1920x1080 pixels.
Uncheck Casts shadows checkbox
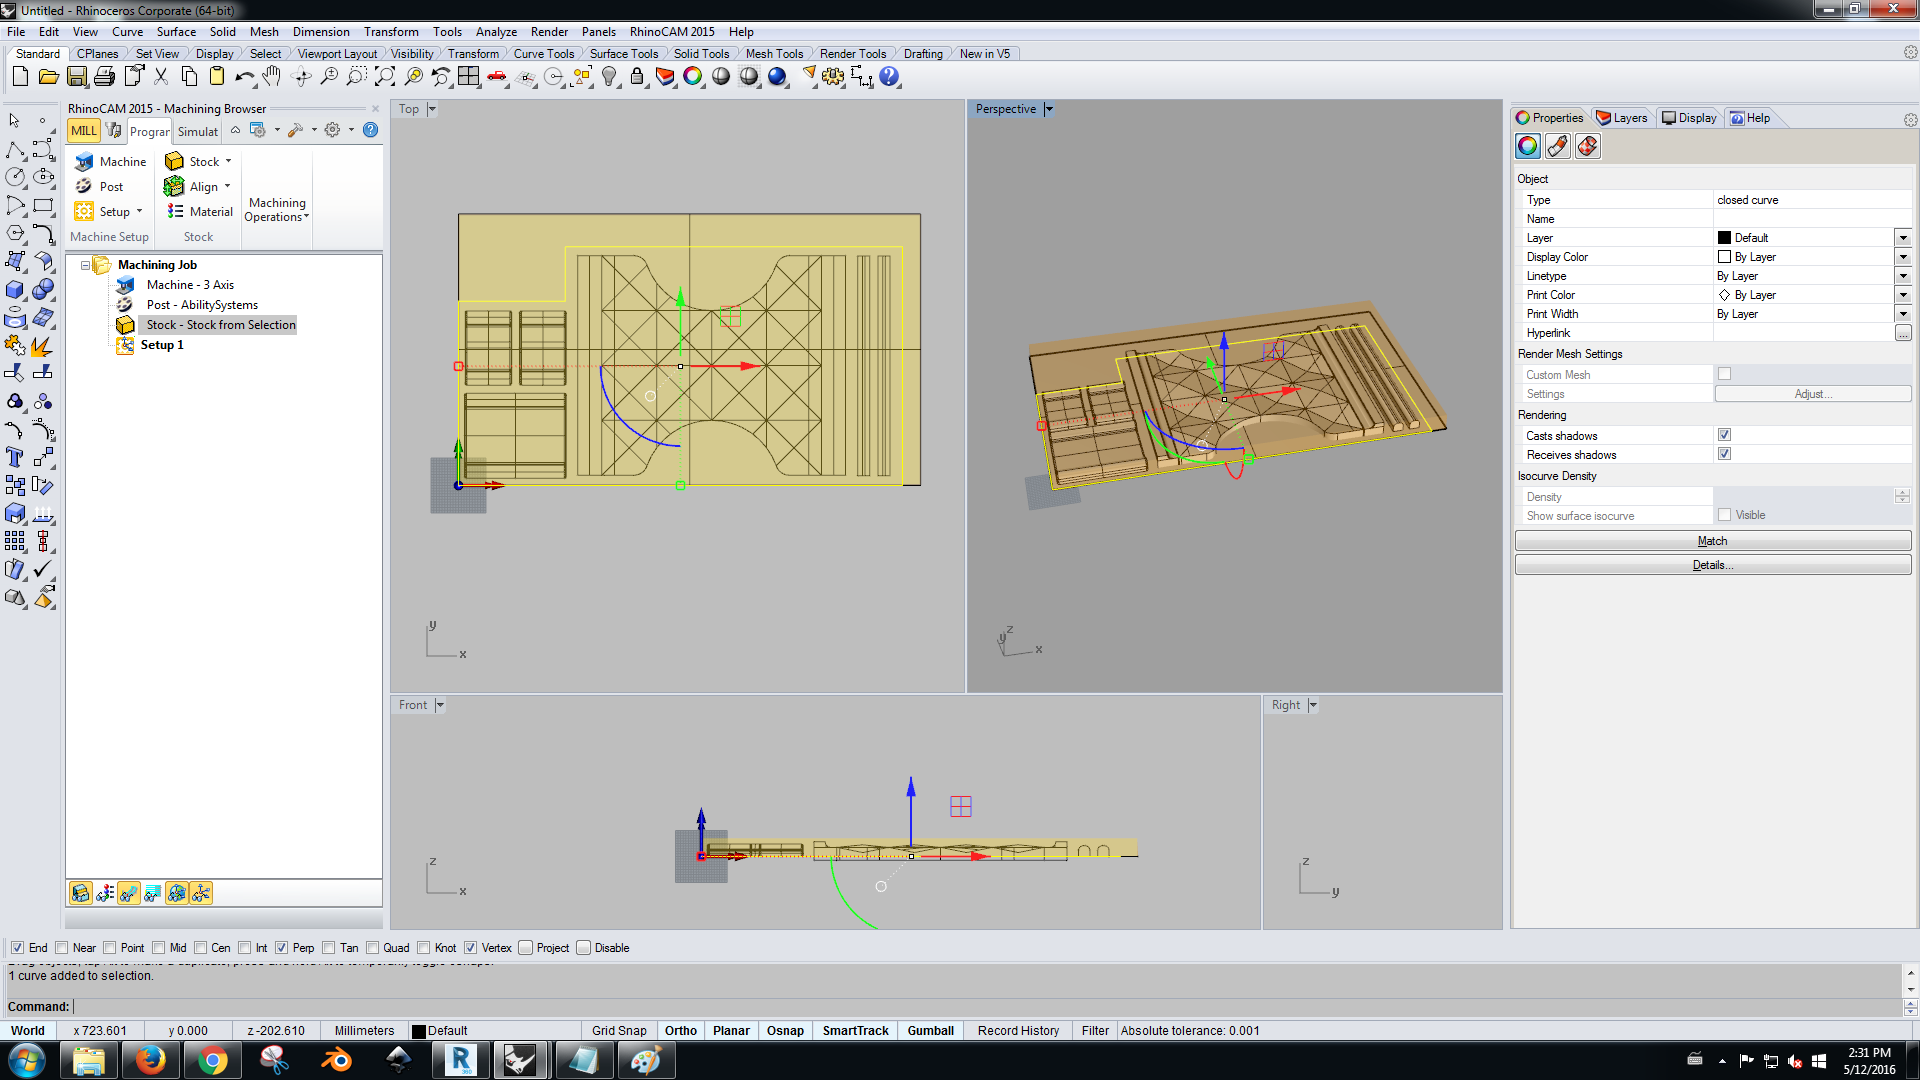[1724, 435]
